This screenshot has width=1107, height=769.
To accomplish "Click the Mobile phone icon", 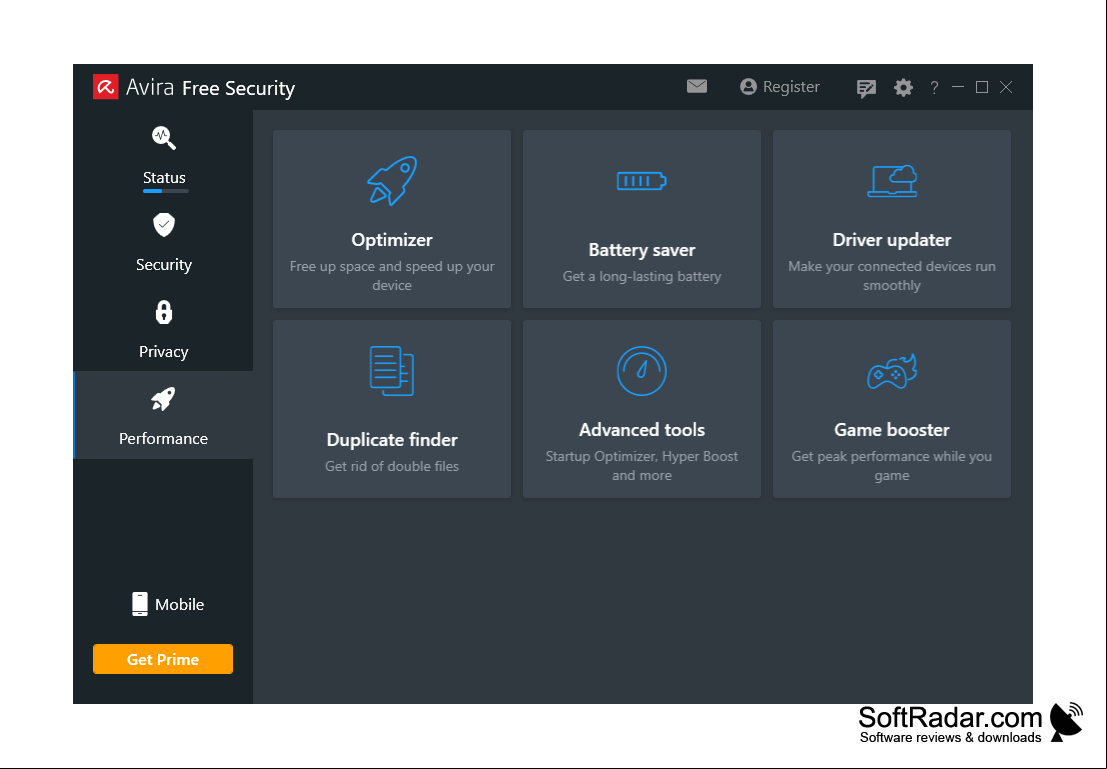I will pos(140,604).
